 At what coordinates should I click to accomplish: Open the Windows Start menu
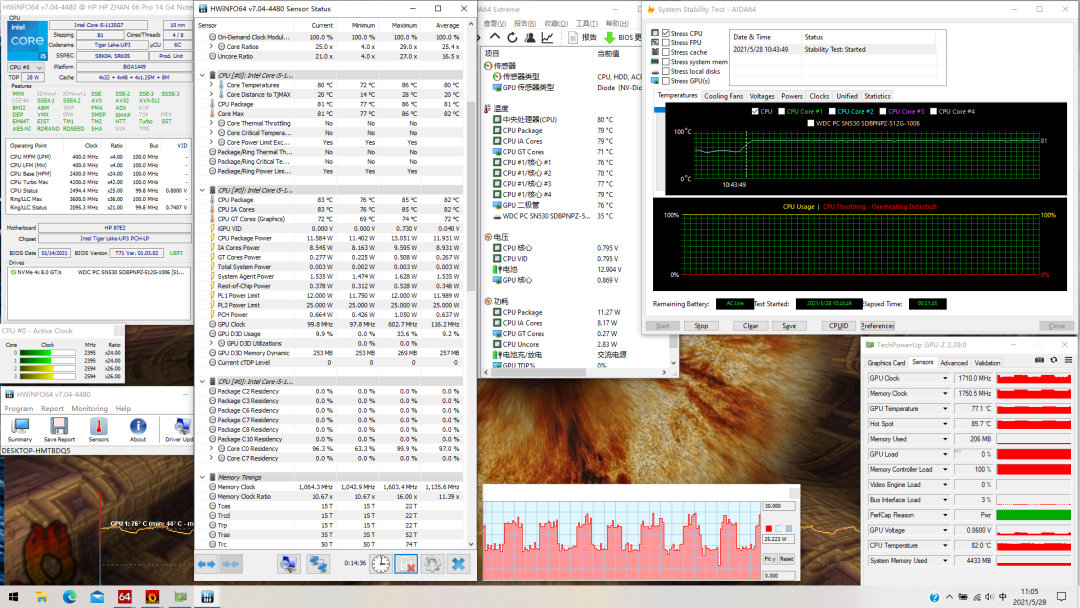pyautogui.click(x=13, y=597)
